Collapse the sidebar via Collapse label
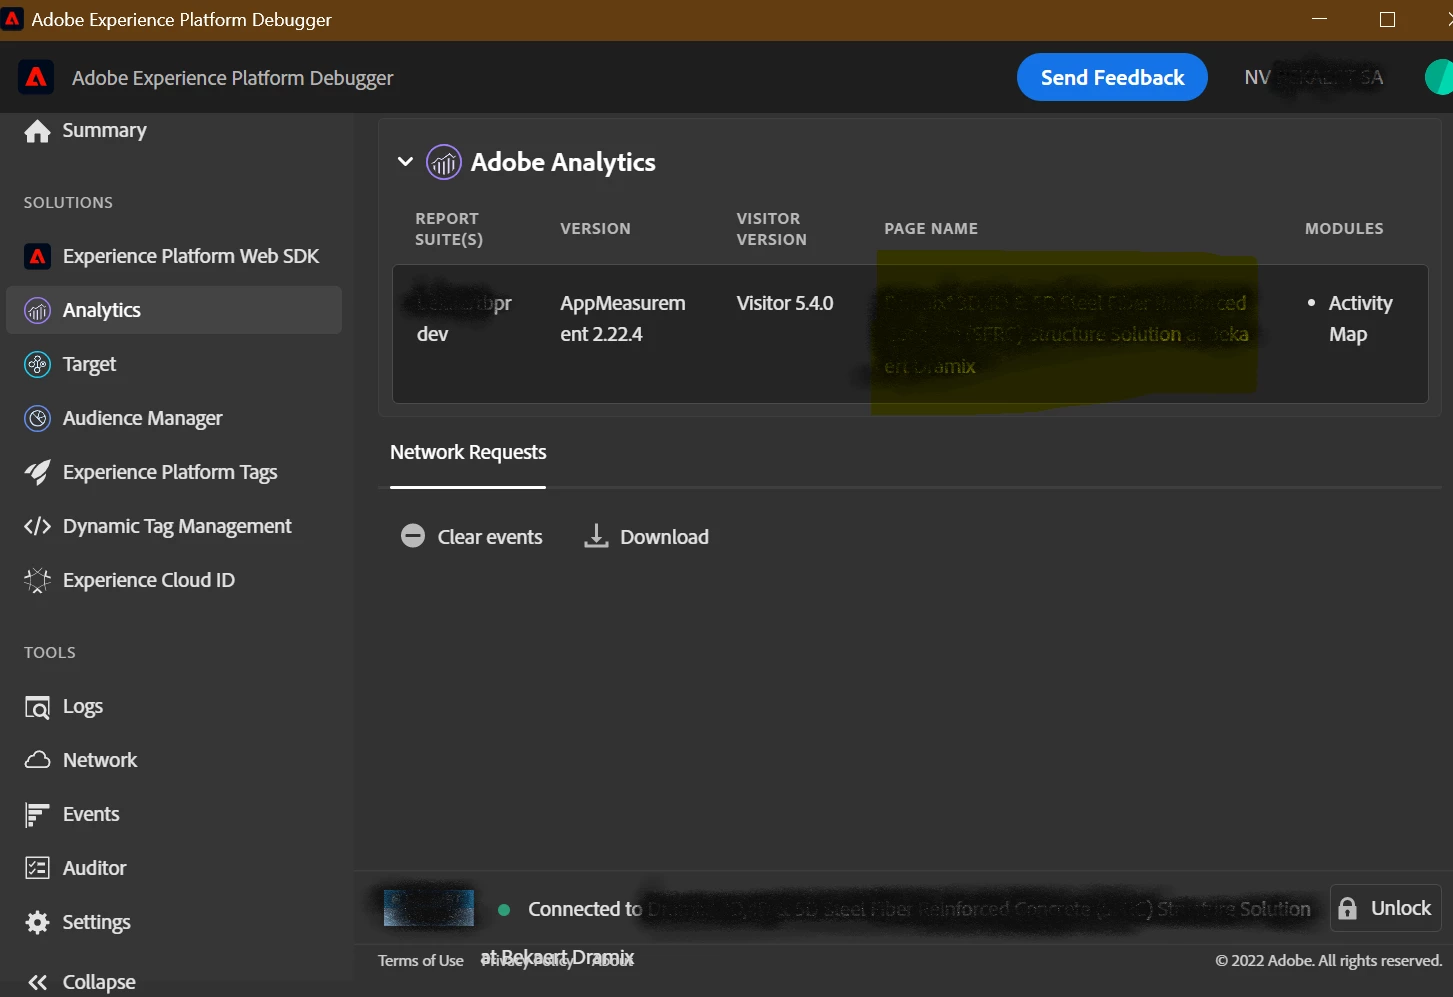 pos(99,982)
